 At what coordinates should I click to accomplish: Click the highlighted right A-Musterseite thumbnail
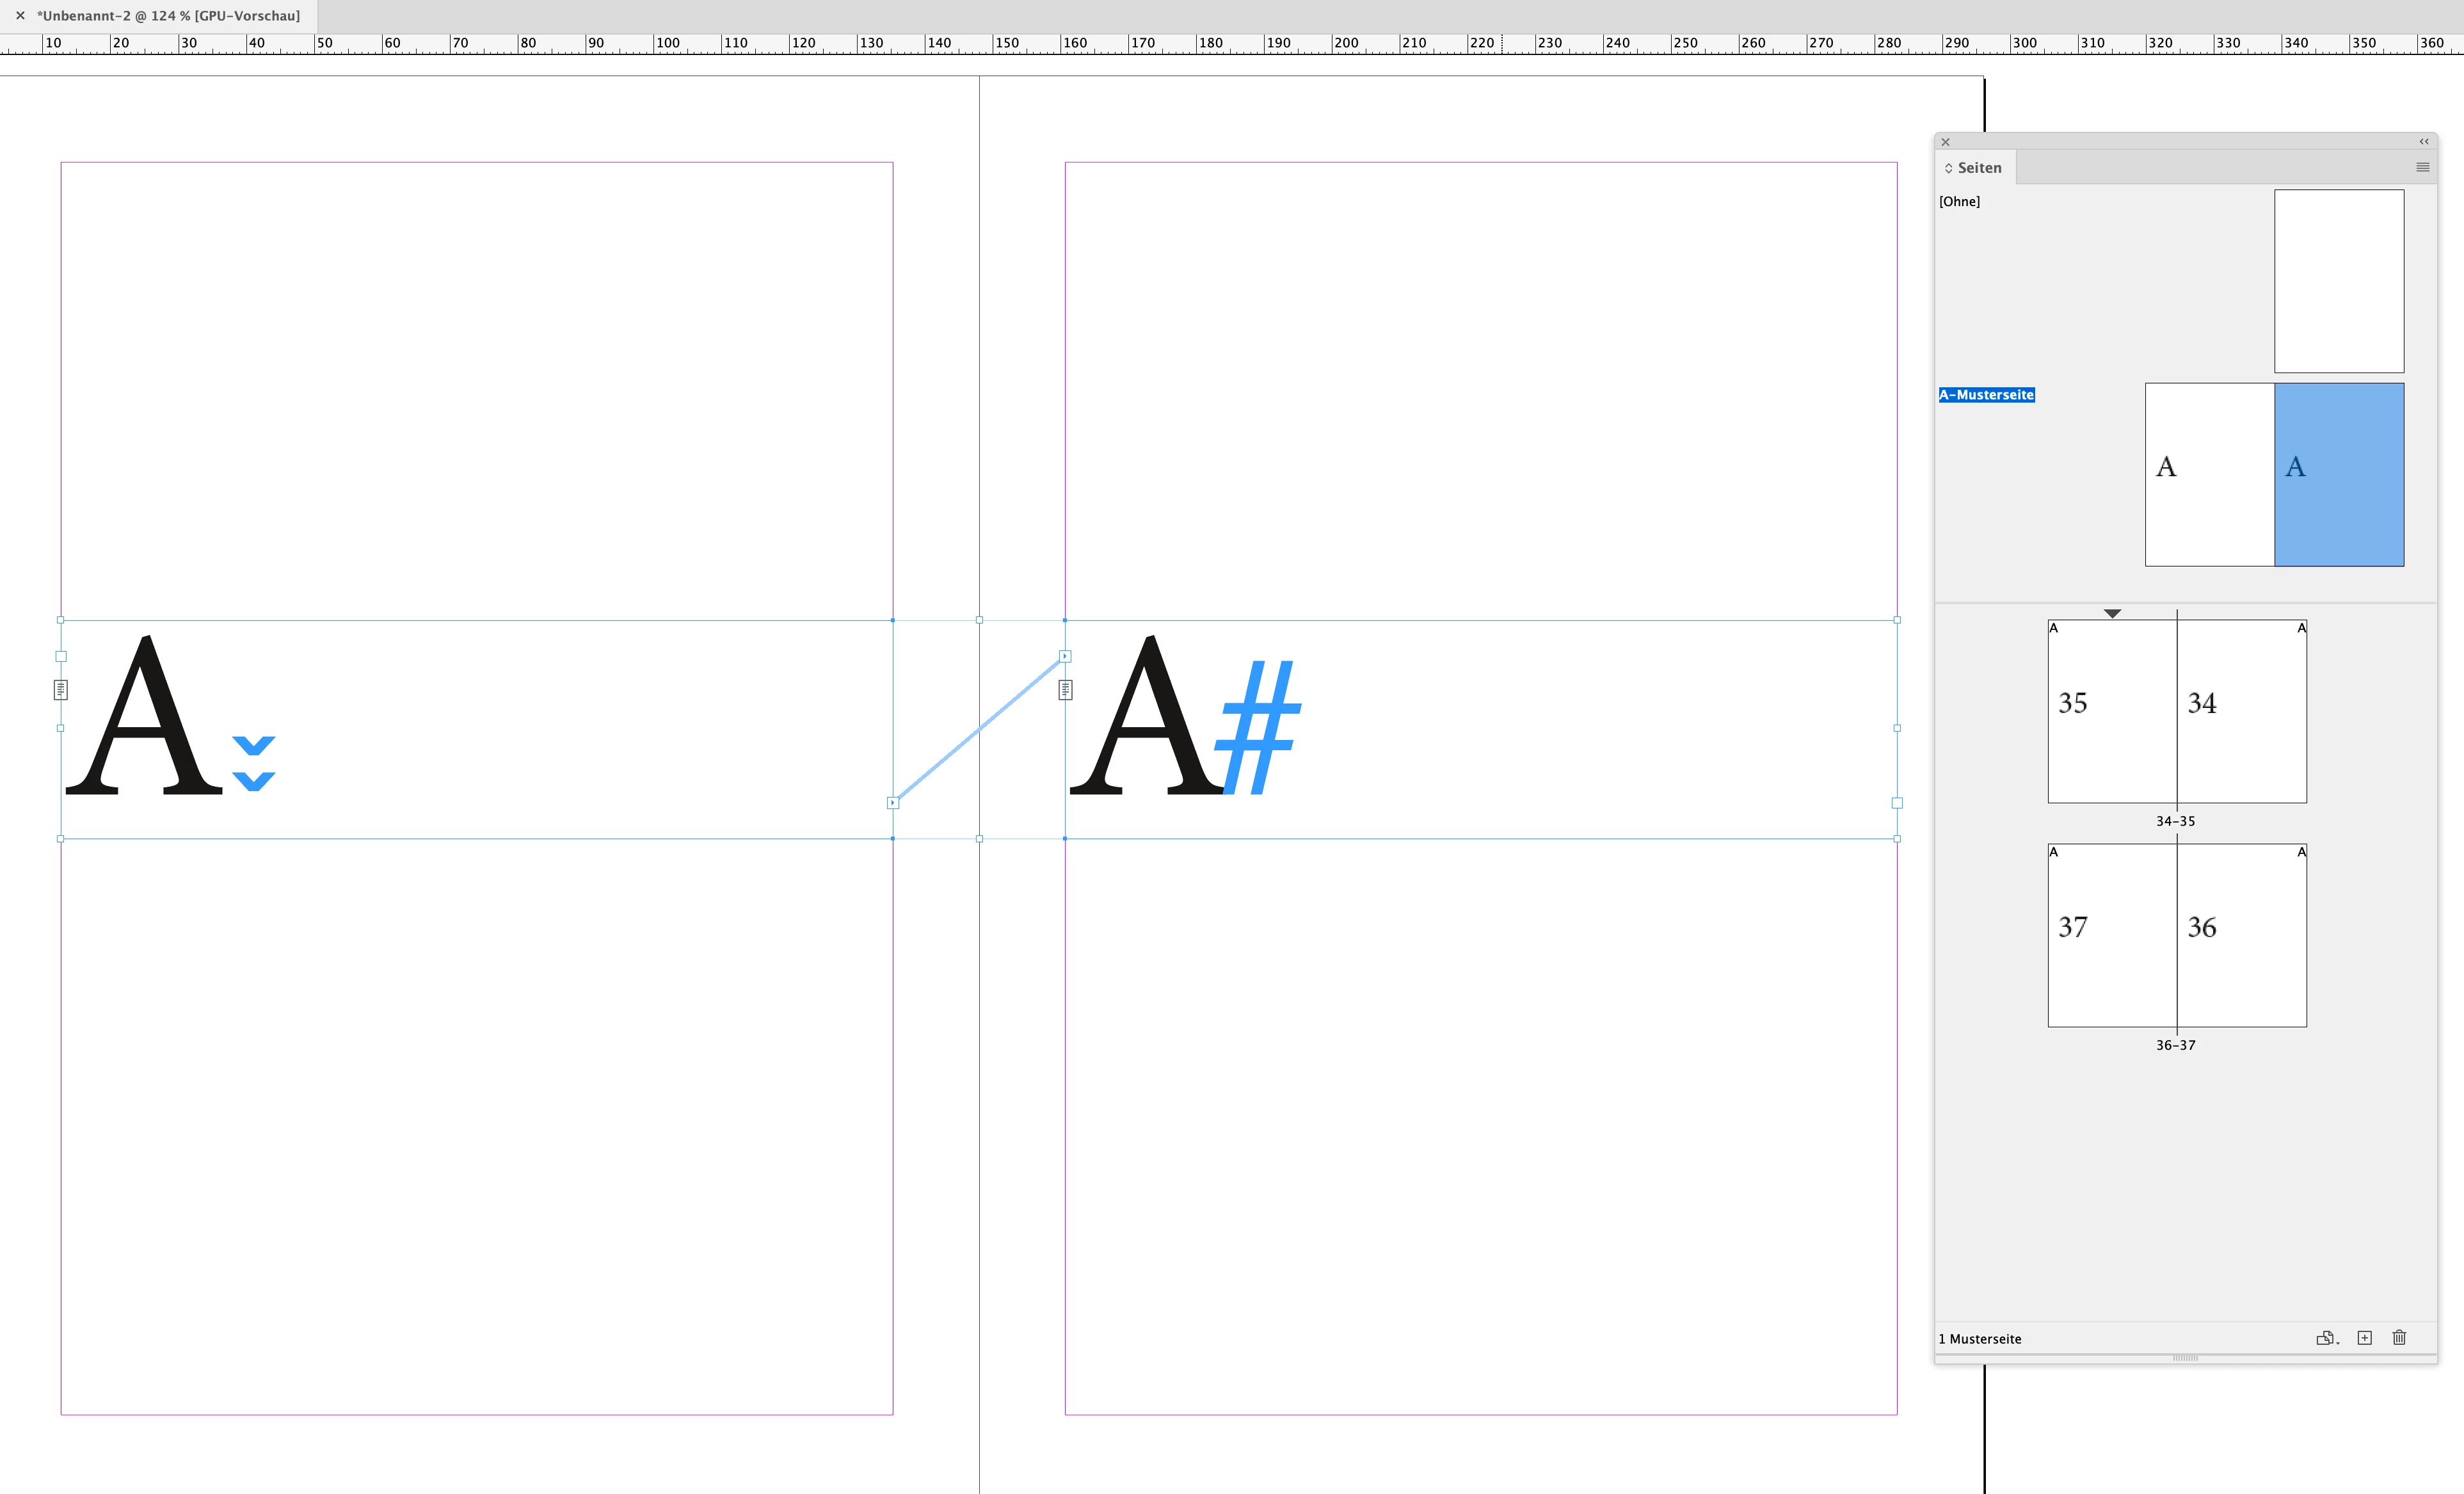tap(2339, 474)
